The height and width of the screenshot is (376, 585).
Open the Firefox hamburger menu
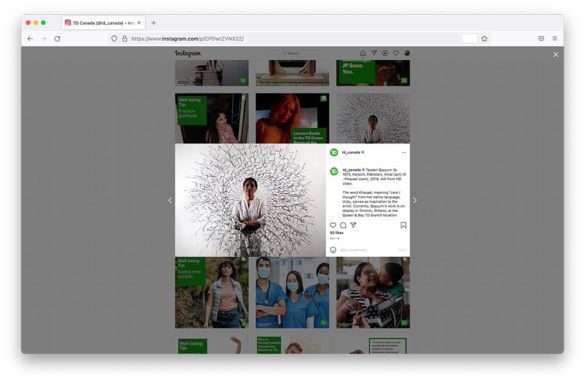[x=555, y=38]
